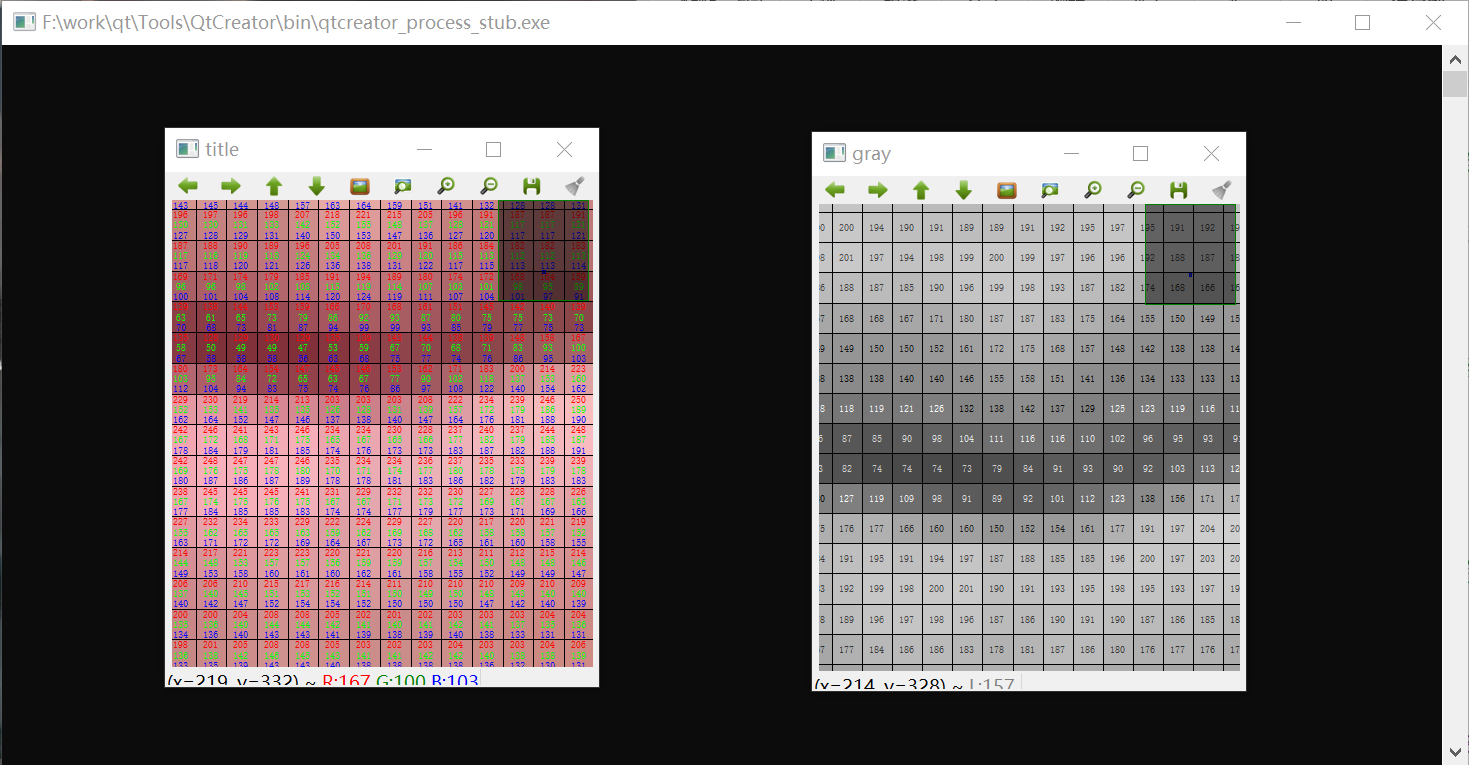Pan left in the gray window
The height and width of the screenshot is (765, 1469).
(835, 190)
